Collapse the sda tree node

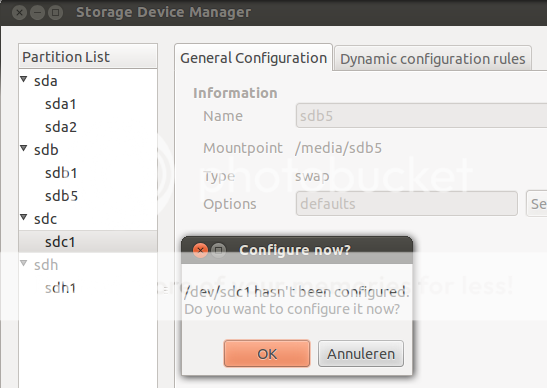[x=24, y=79]
